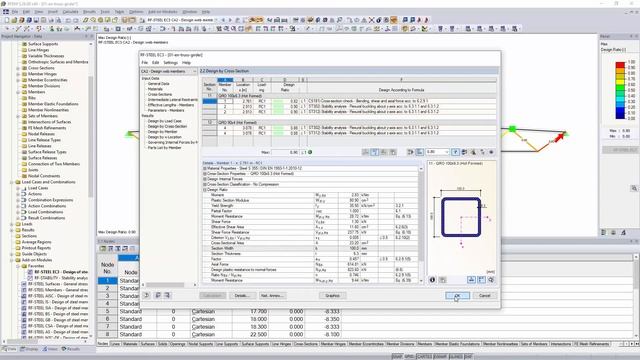640x360 pixels.
Task: Click the cross-section info icon below the preview
Action: pyautogui.click(x=432, y=280)
